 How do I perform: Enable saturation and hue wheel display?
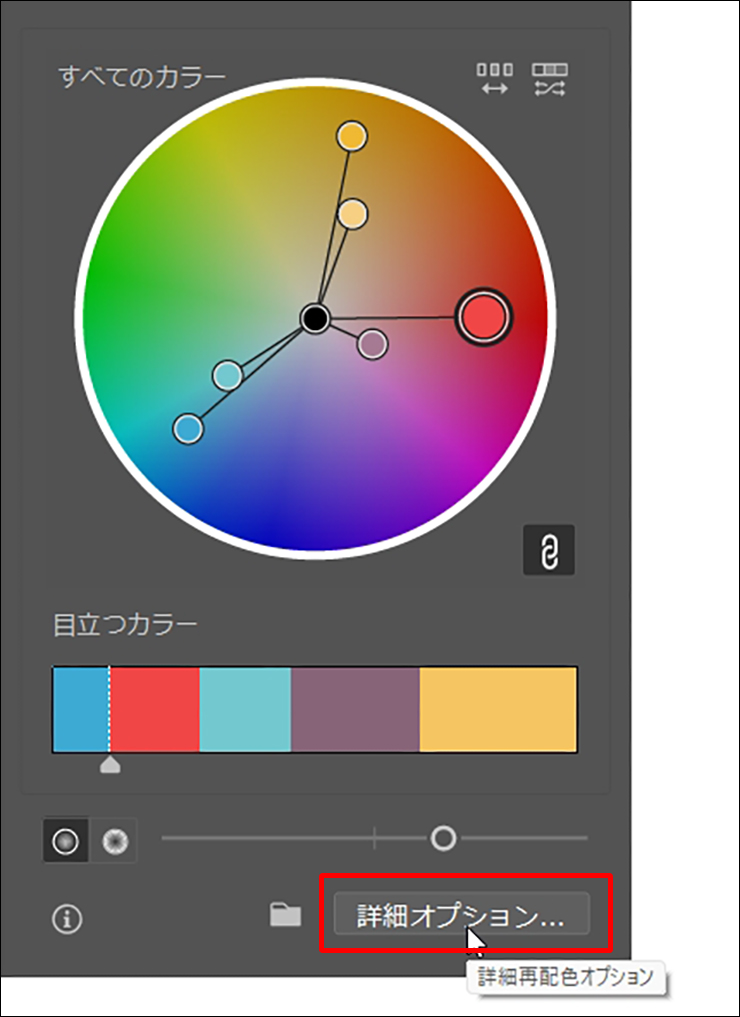65,841
